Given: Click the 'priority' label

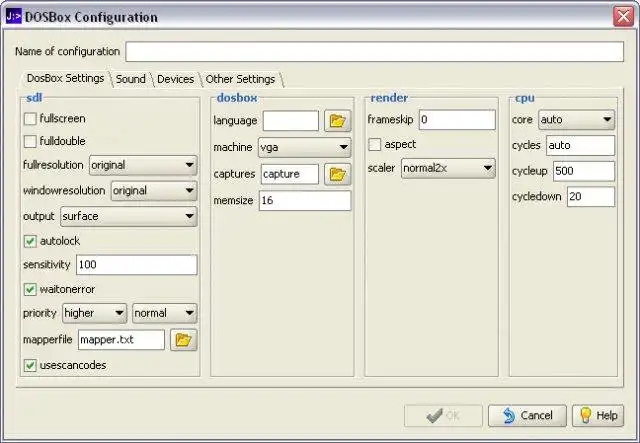Looking at the screenshot, I should point(40,314).
